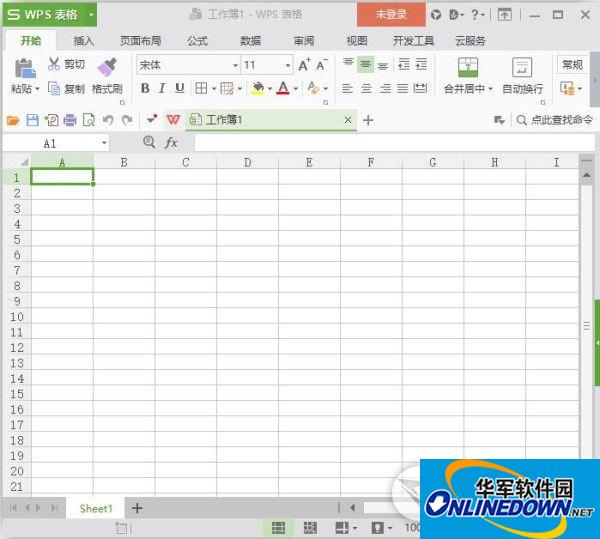Toggle bold formatting

coord(145,88)
